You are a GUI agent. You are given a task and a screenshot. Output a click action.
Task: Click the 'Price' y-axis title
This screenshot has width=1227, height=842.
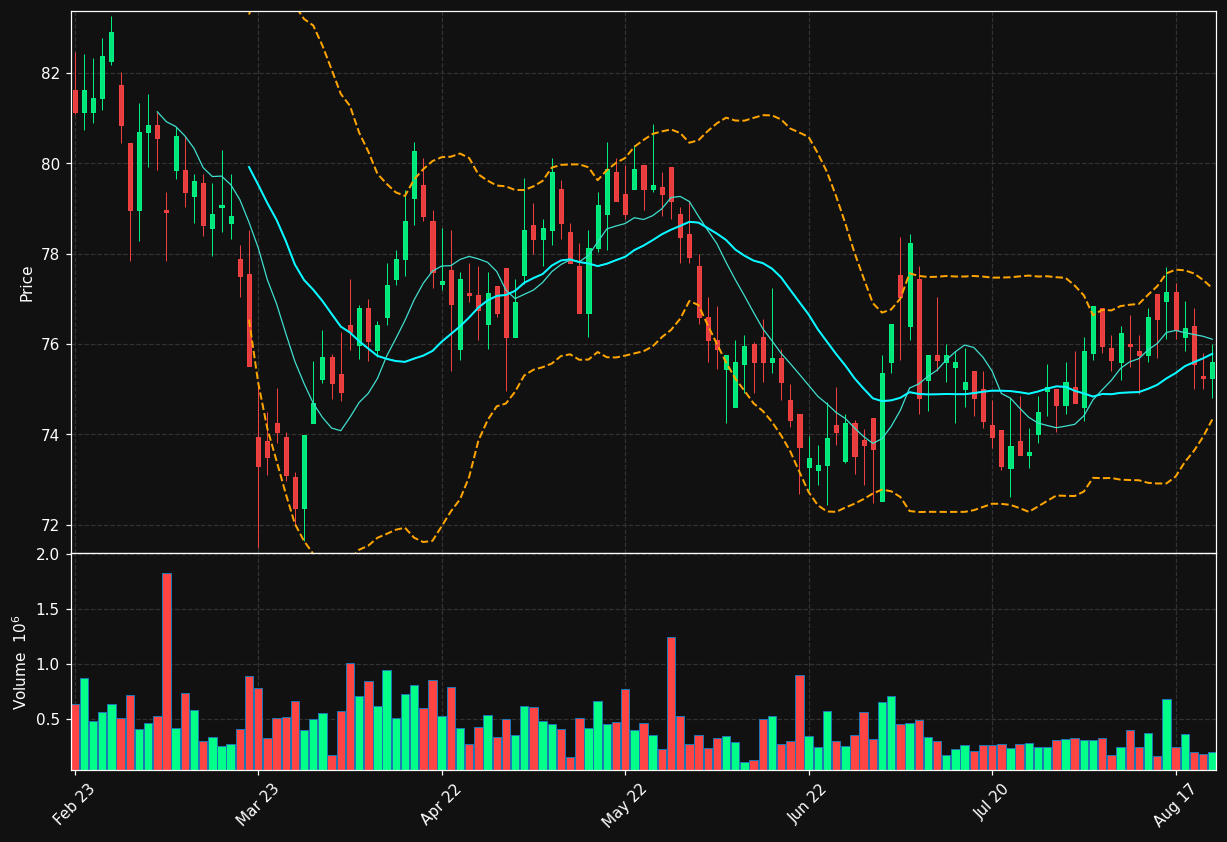(26, 283)
